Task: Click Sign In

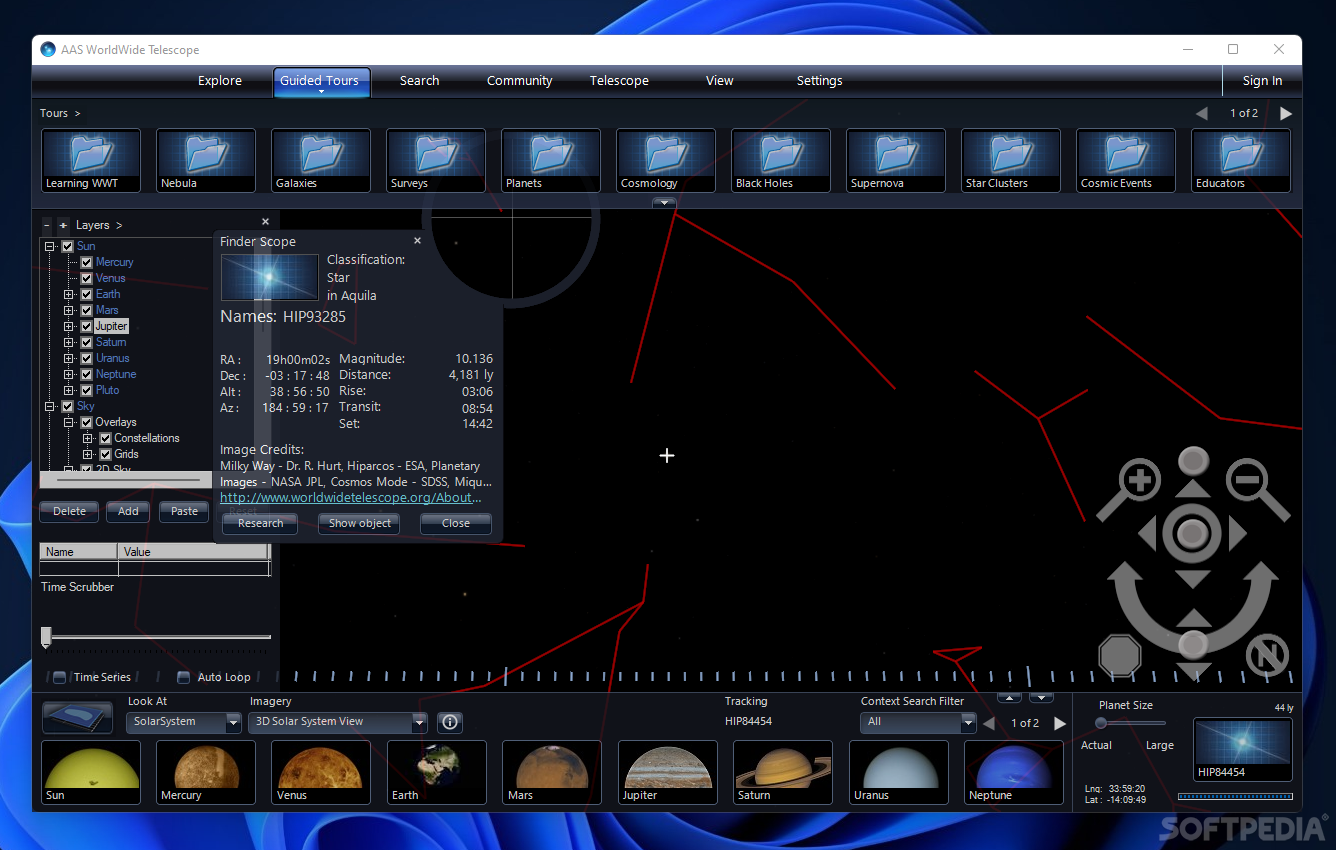Action: pos(1262,81)
